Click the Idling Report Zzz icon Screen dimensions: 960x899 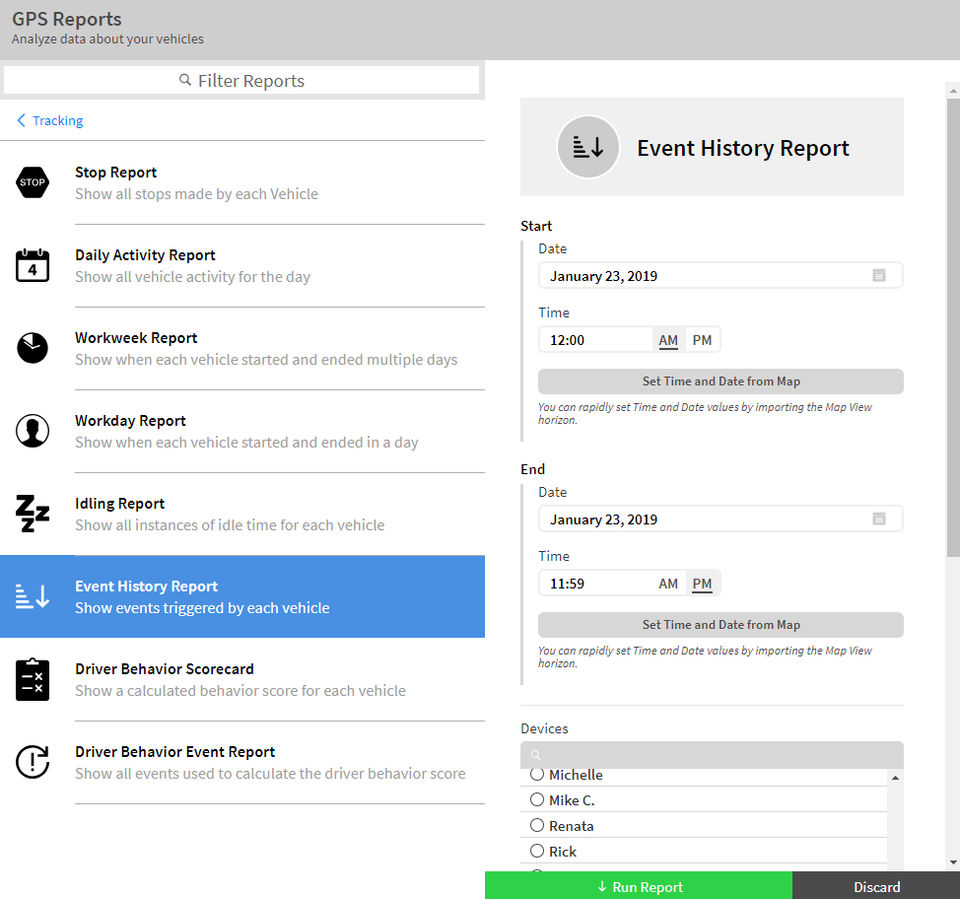click(x=32, y=513)
